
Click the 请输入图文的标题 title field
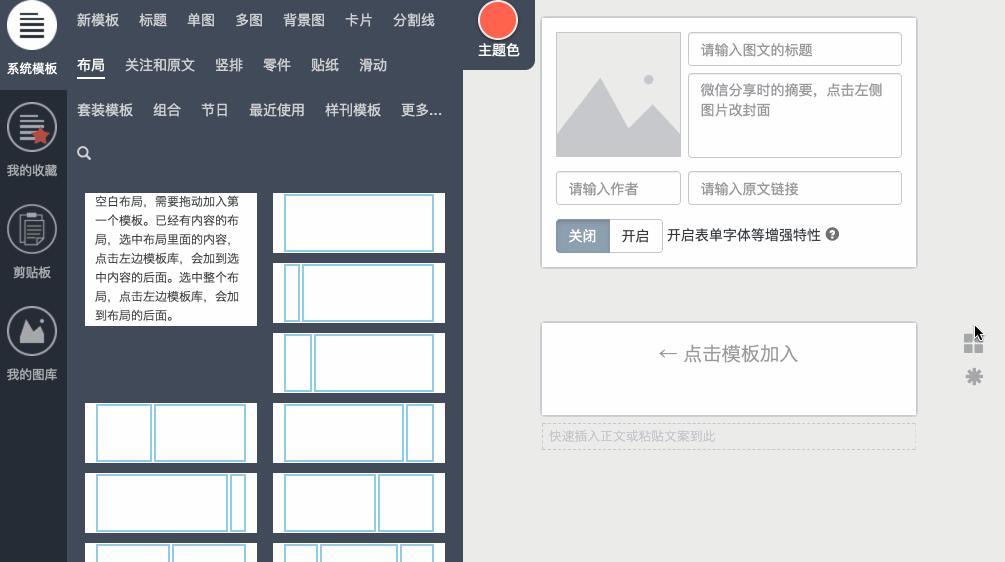(x=795, y=49)
